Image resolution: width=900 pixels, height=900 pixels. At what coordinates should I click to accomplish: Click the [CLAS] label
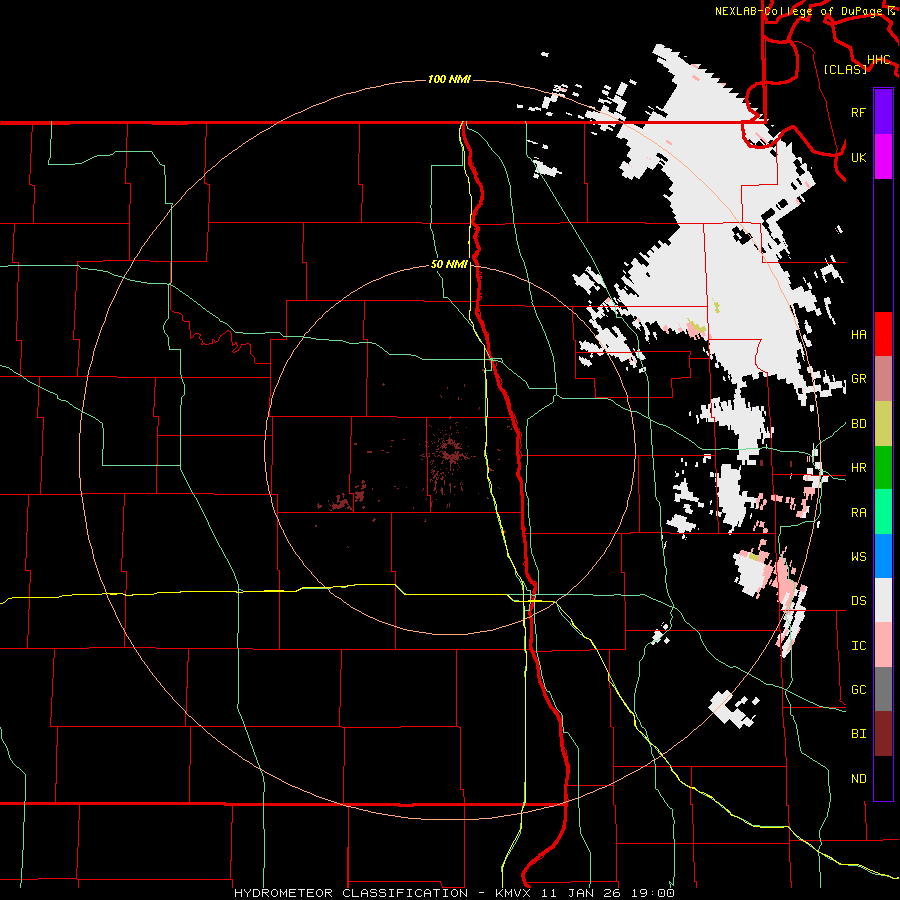845,69
